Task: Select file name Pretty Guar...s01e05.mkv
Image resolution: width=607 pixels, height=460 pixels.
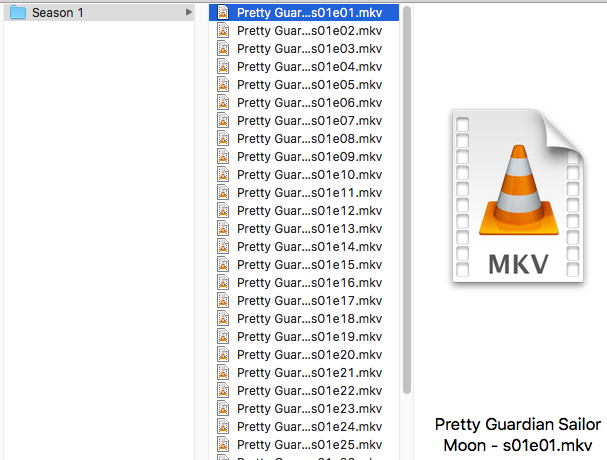Action: pyautogui.click(x=310, y=85)
